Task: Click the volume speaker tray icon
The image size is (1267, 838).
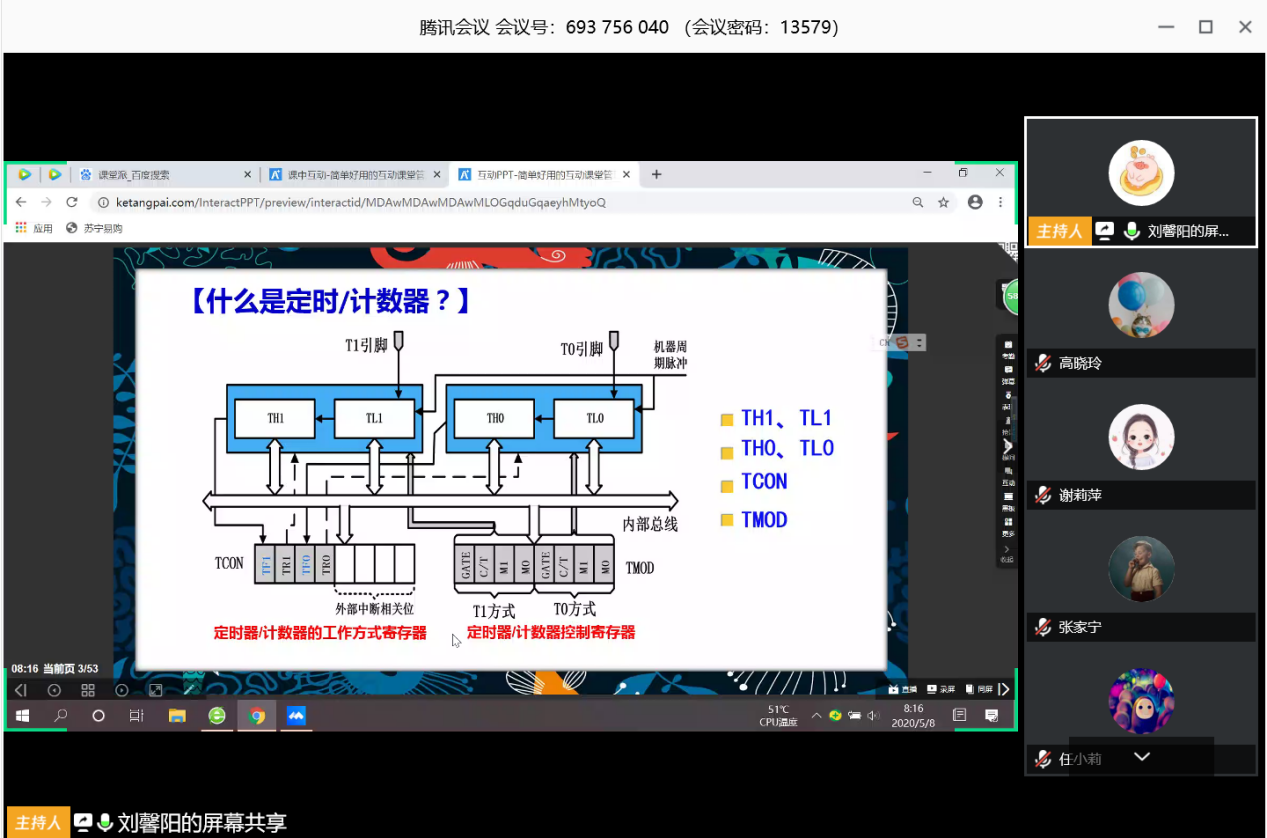Action: point(873,716)
